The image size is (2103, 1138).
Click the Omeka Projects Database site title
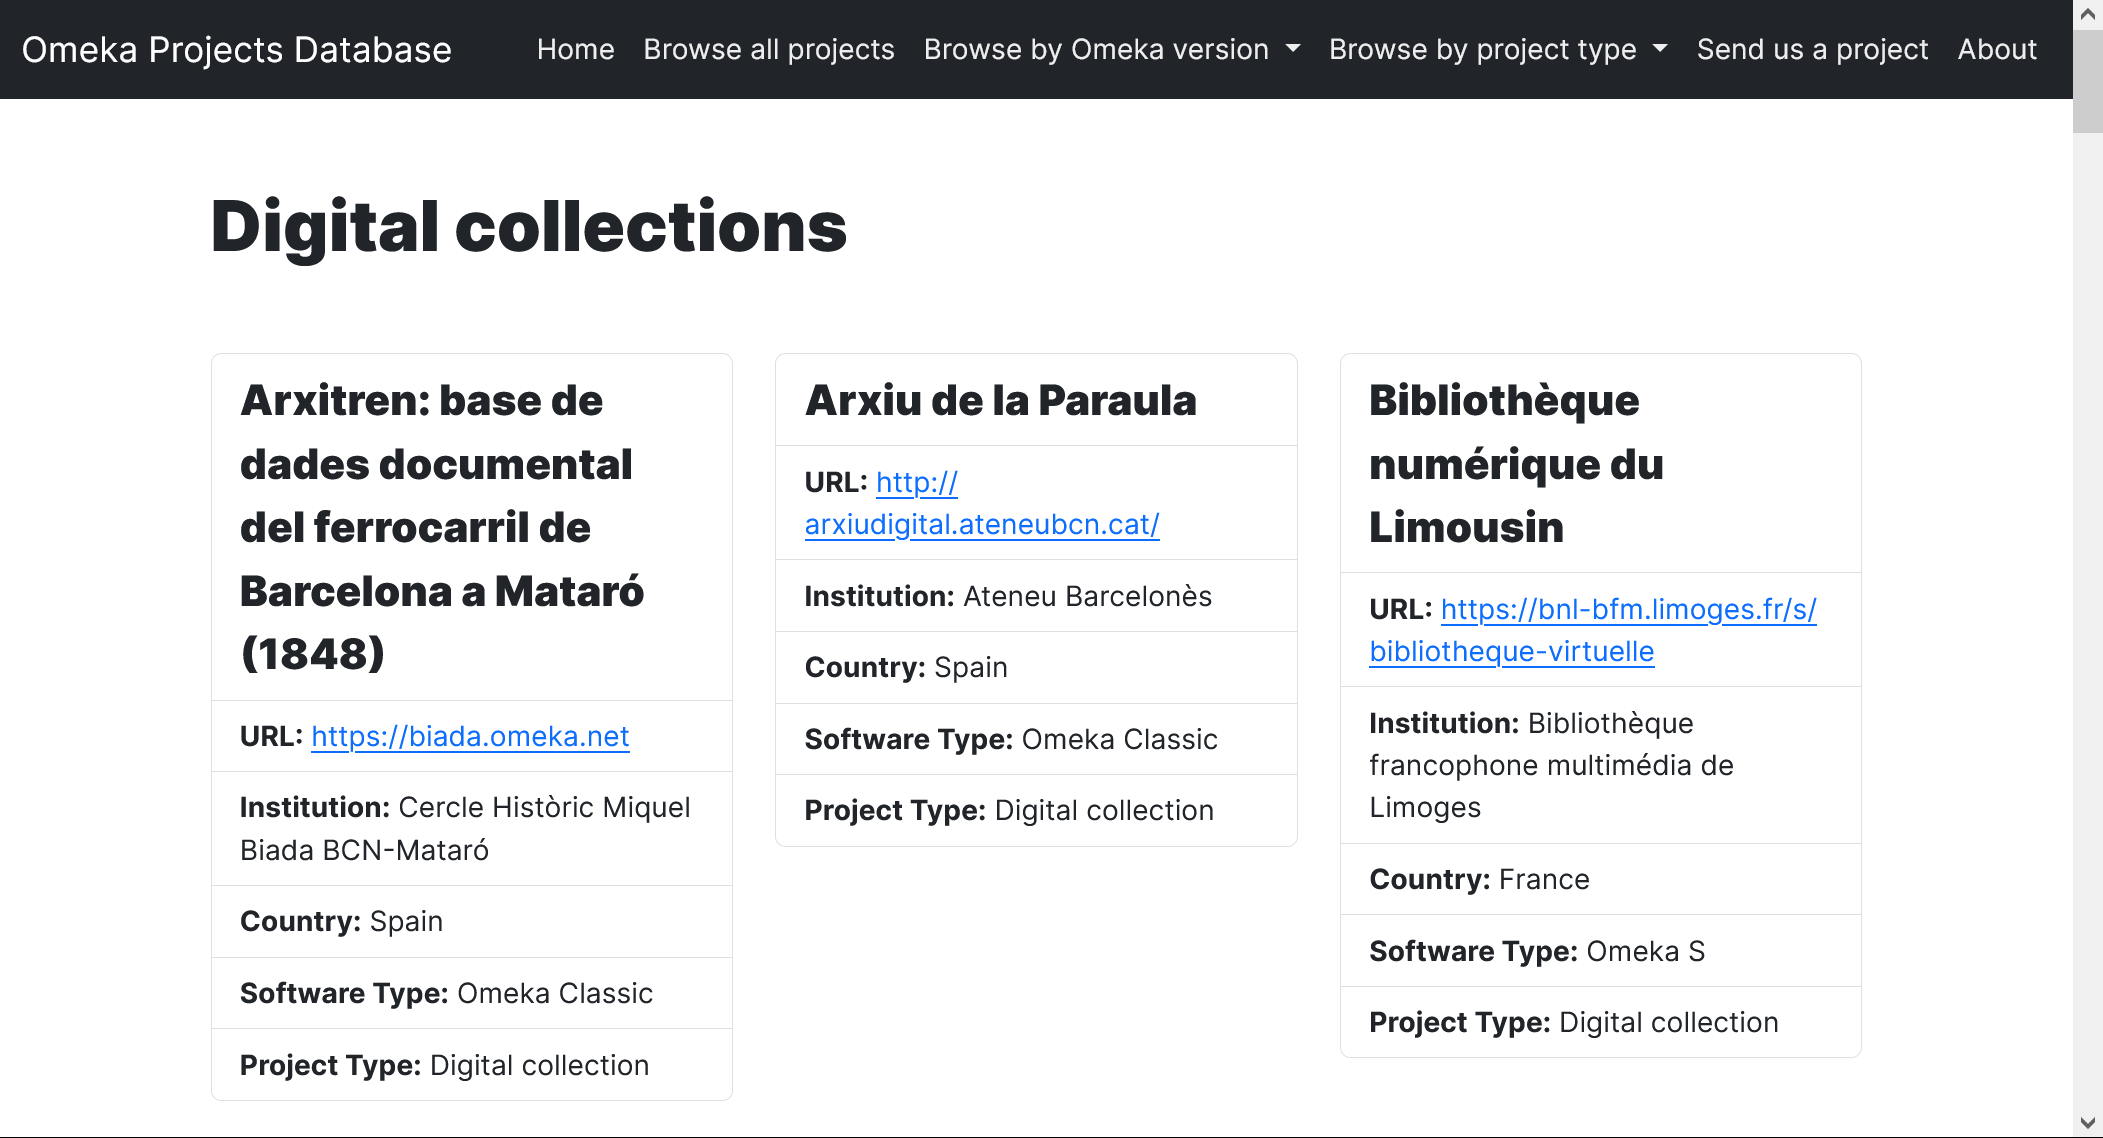click(x=237, y=49)
